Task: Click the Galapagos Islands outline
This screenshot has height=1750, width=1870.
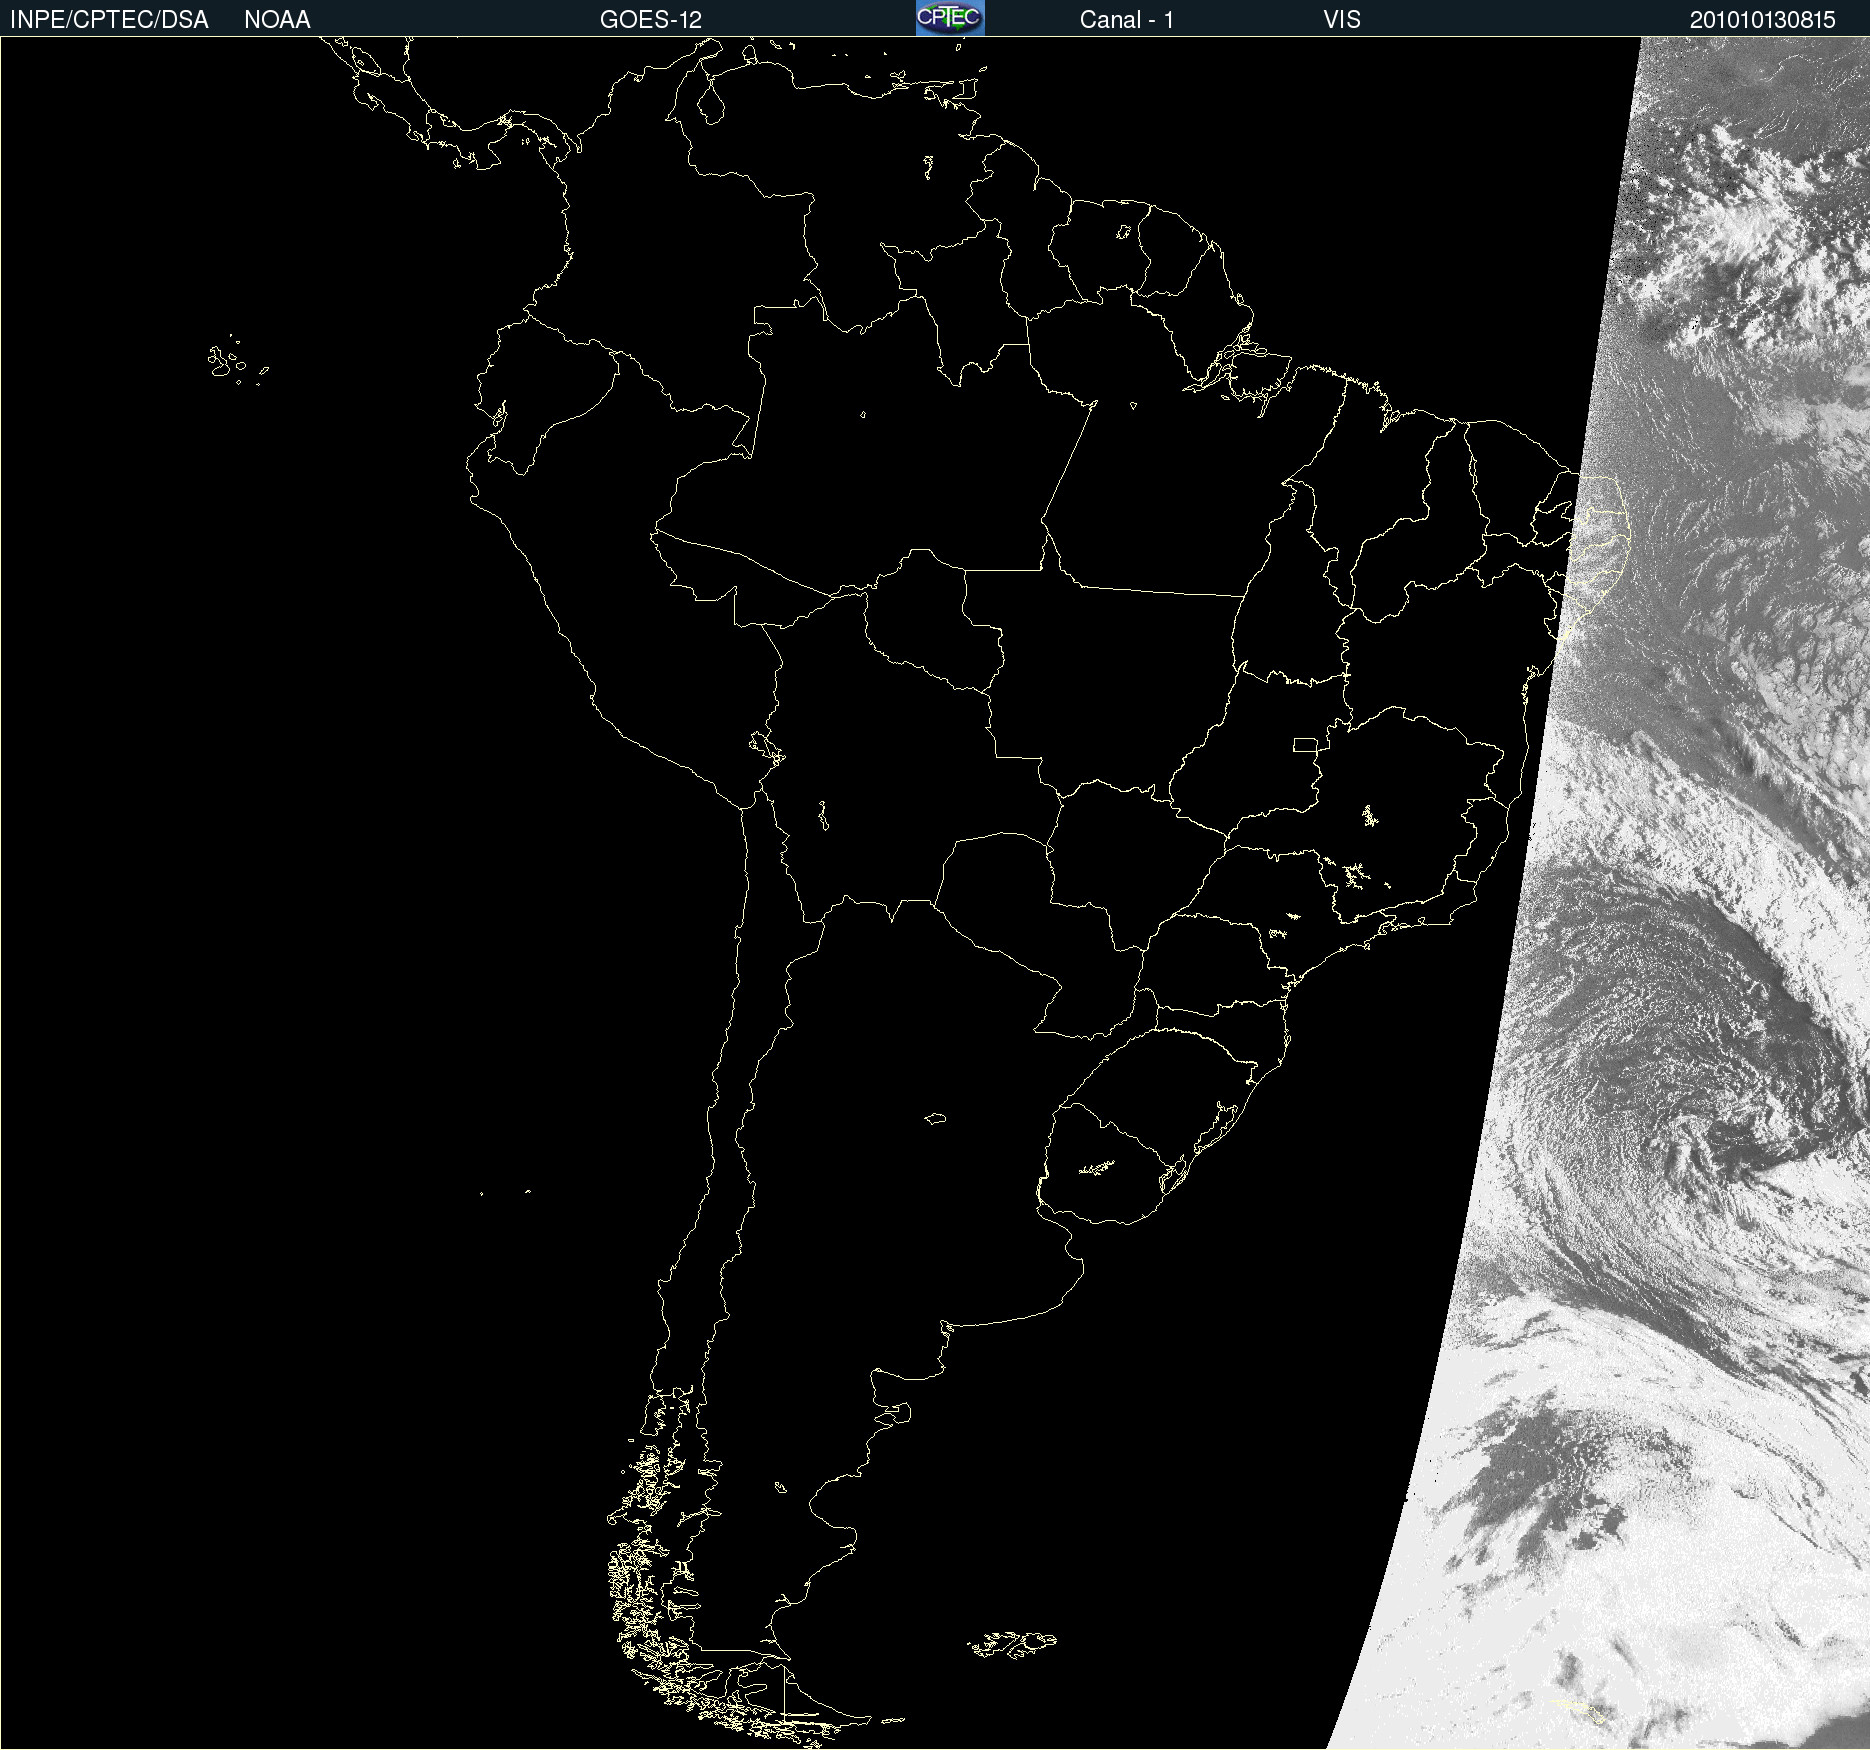Action: click(237, 361)
